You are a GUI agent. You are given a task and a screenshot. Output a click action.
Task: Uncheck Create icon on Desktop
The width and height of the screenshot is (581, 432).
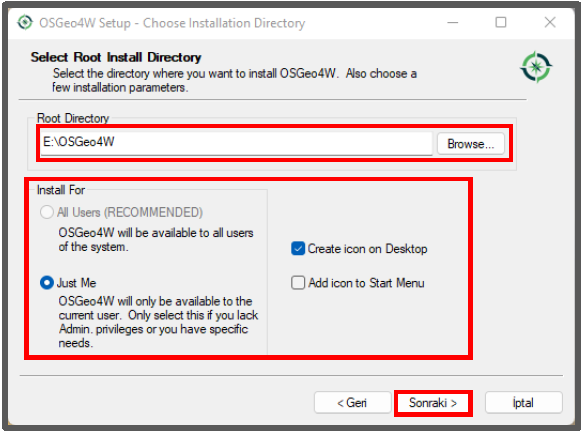[298, 249]
